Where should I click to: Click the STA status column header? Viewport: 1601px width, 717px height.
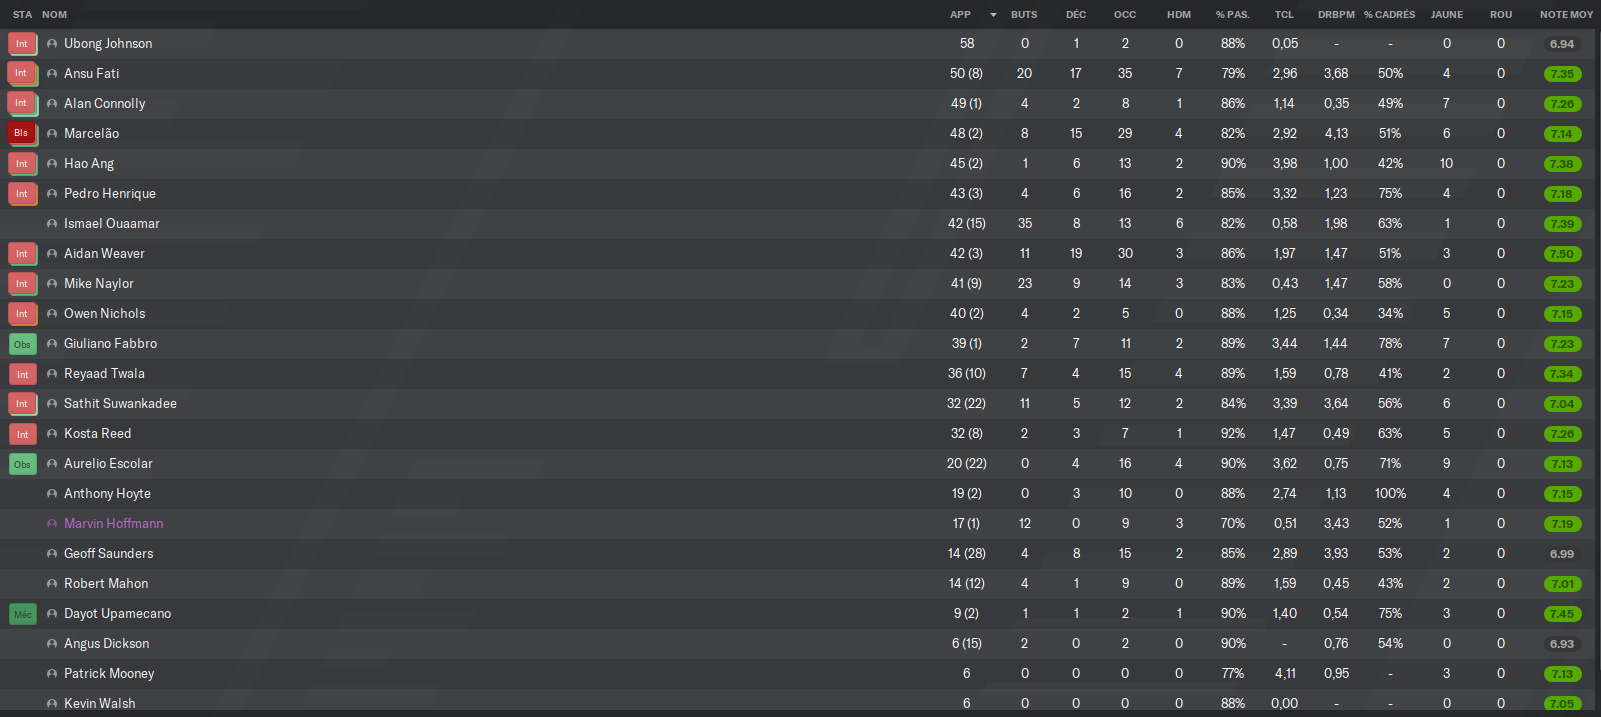[22, 15]
